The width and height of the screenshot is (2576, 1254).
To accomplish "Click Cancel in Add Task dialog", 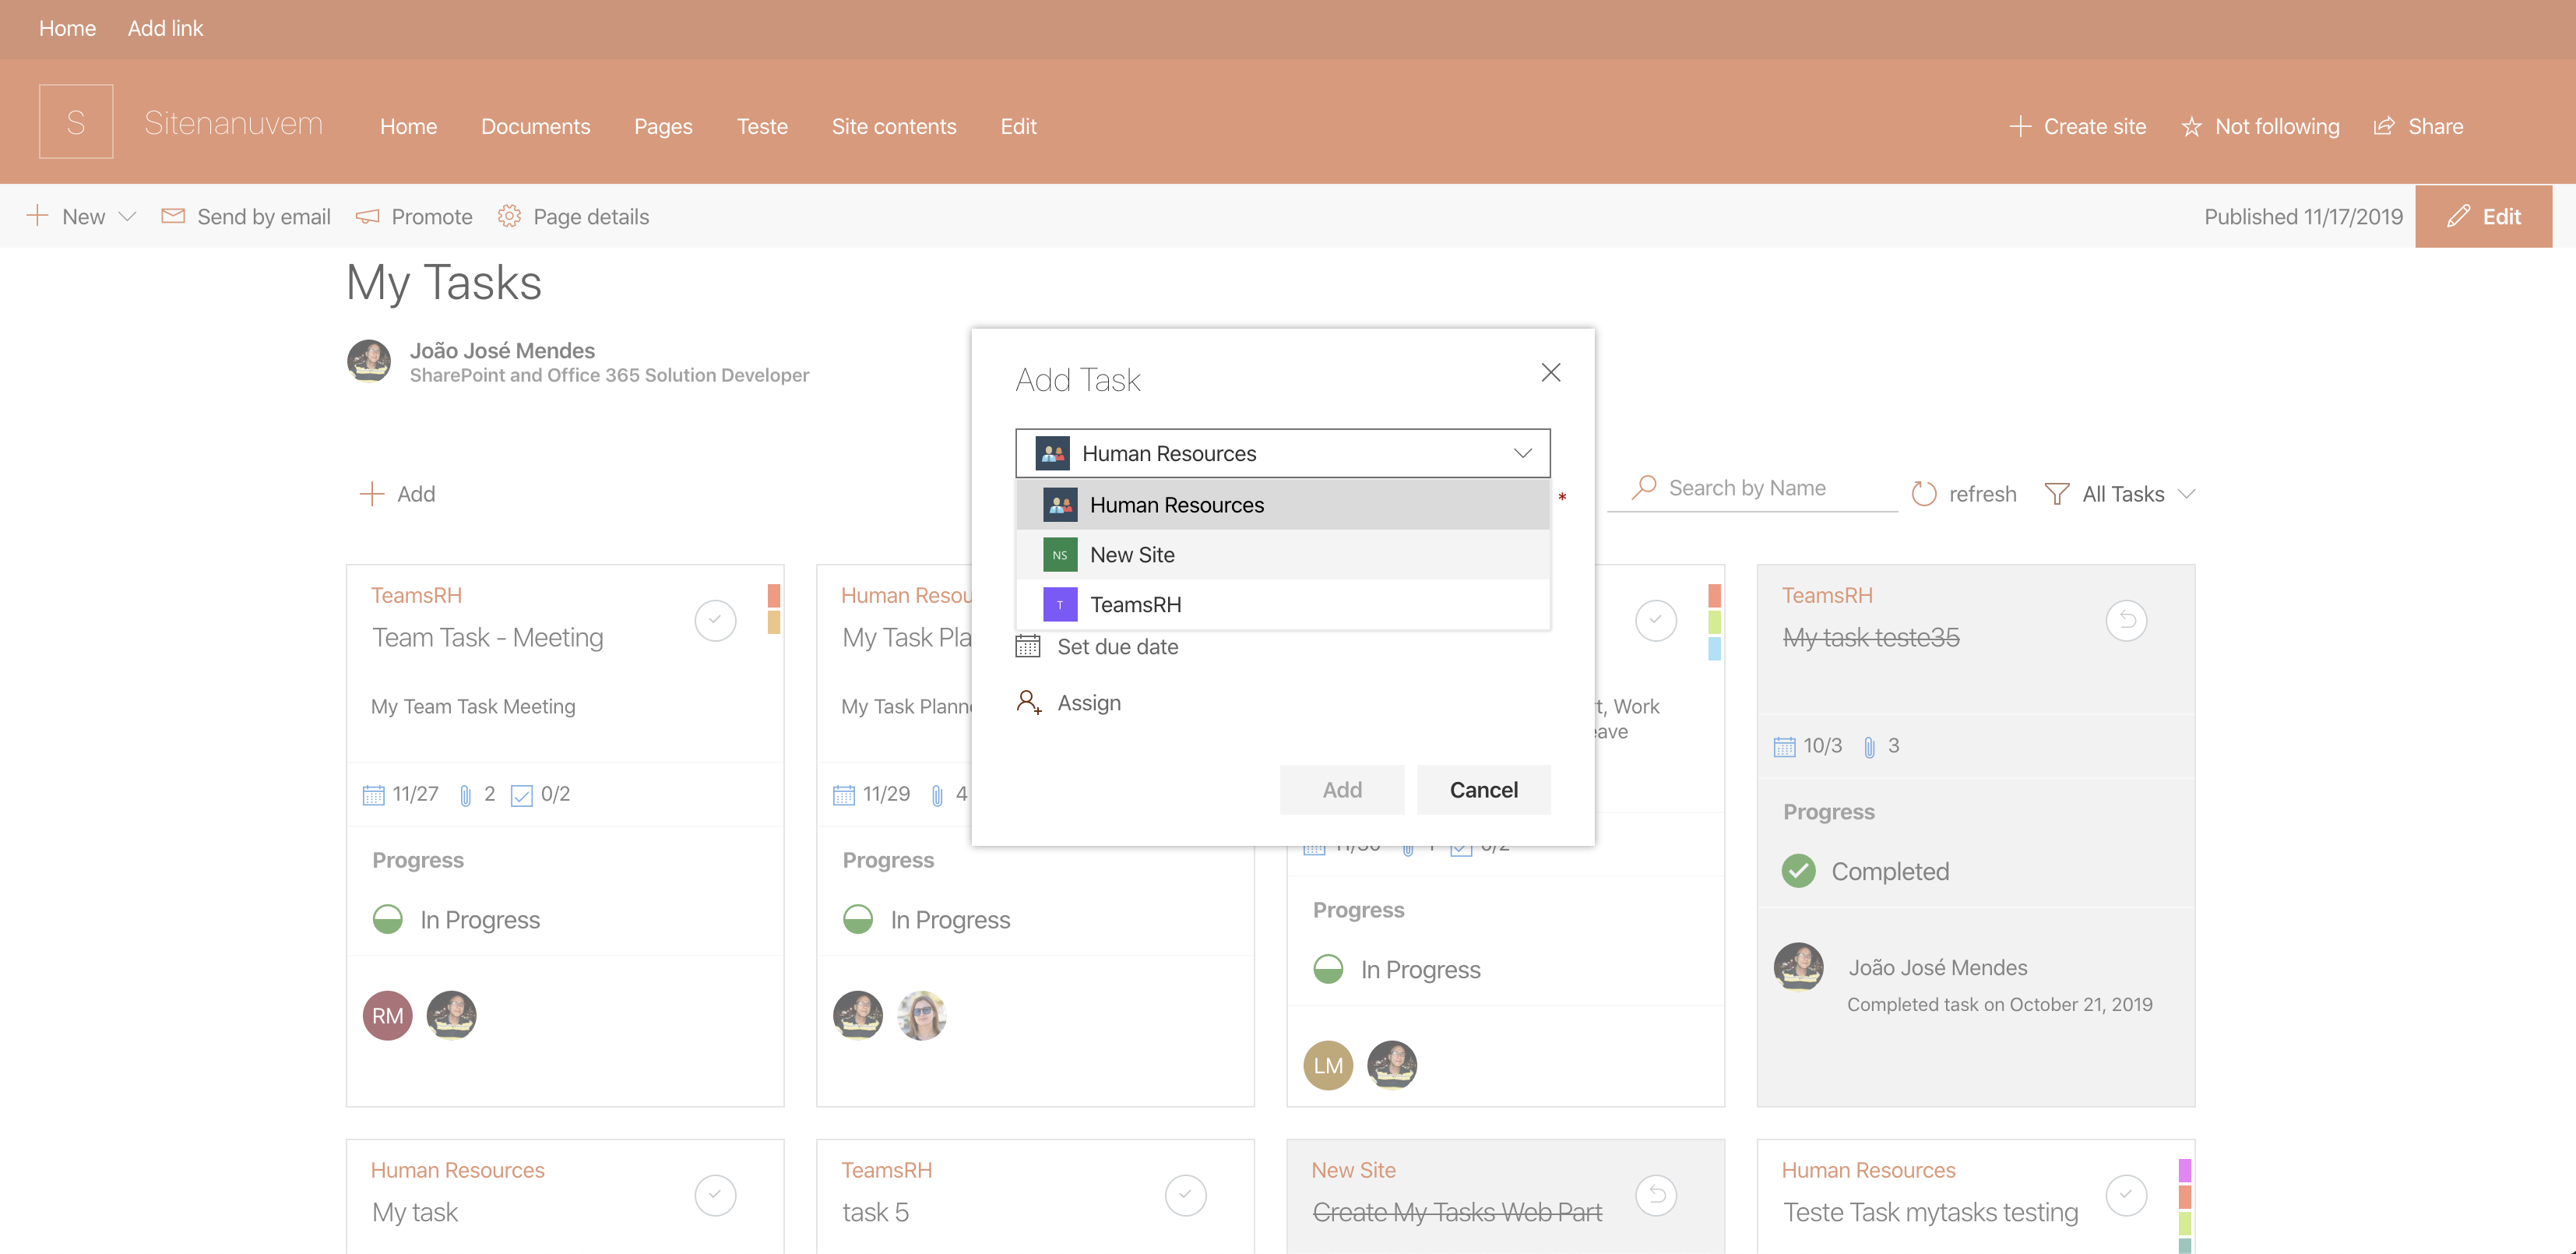I will point(1484,790).
